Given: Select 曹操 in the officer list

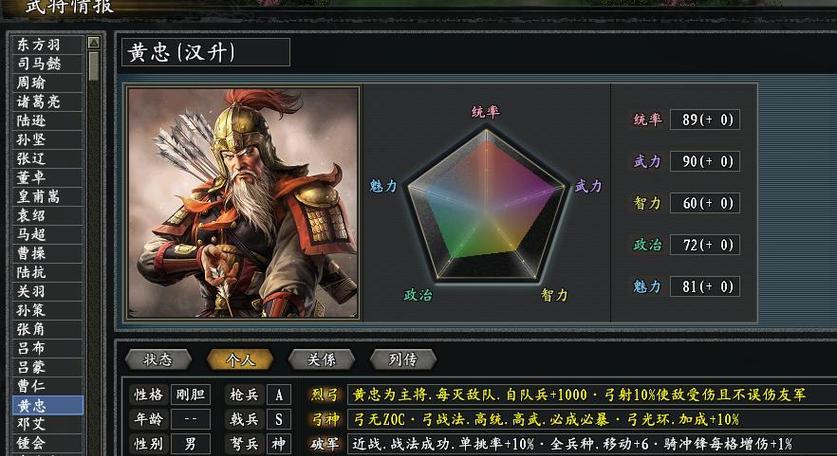Looking at the screenshot, I should (48, 253).
